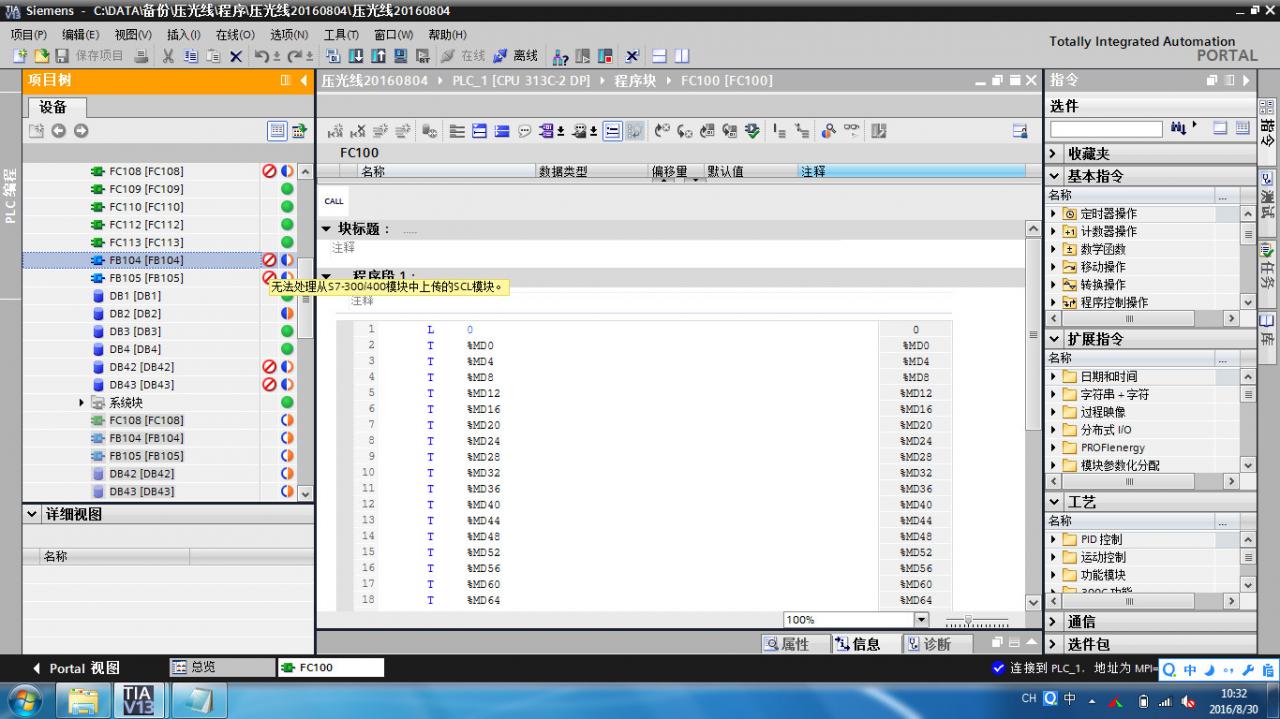The height and width of the screenshot is (719, 1280).
Task: Click the Portal 视图 button
Action: [x=77, y=668]
